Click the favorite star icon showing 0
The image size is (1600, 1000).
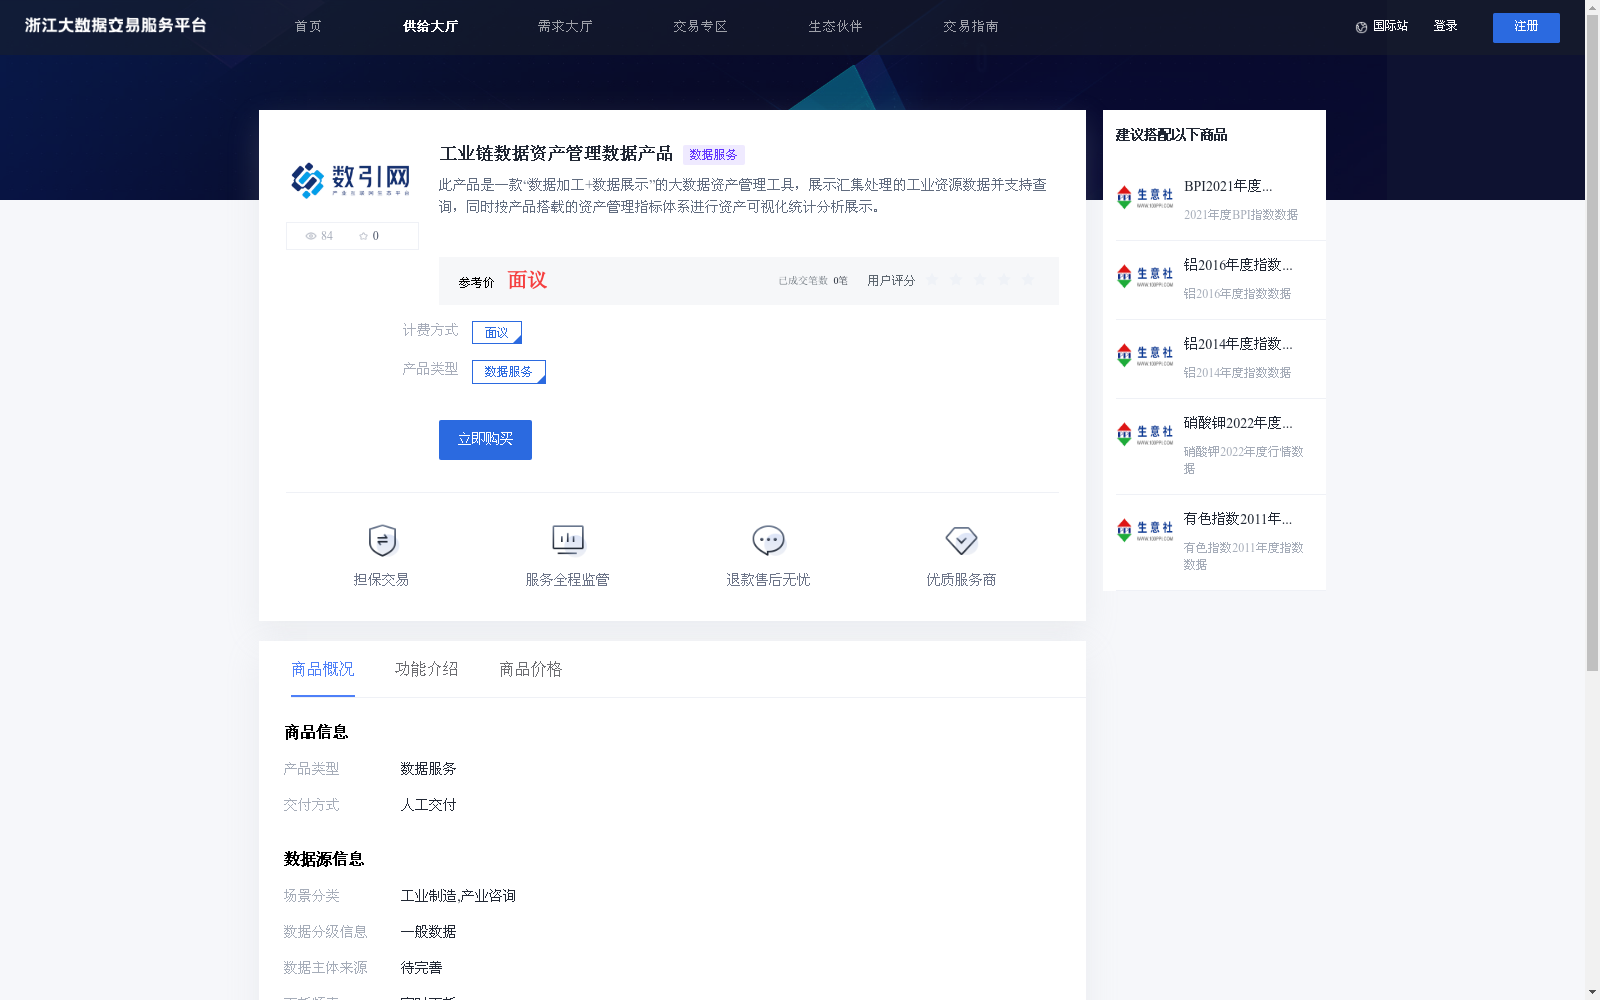(x=363, y=236)
